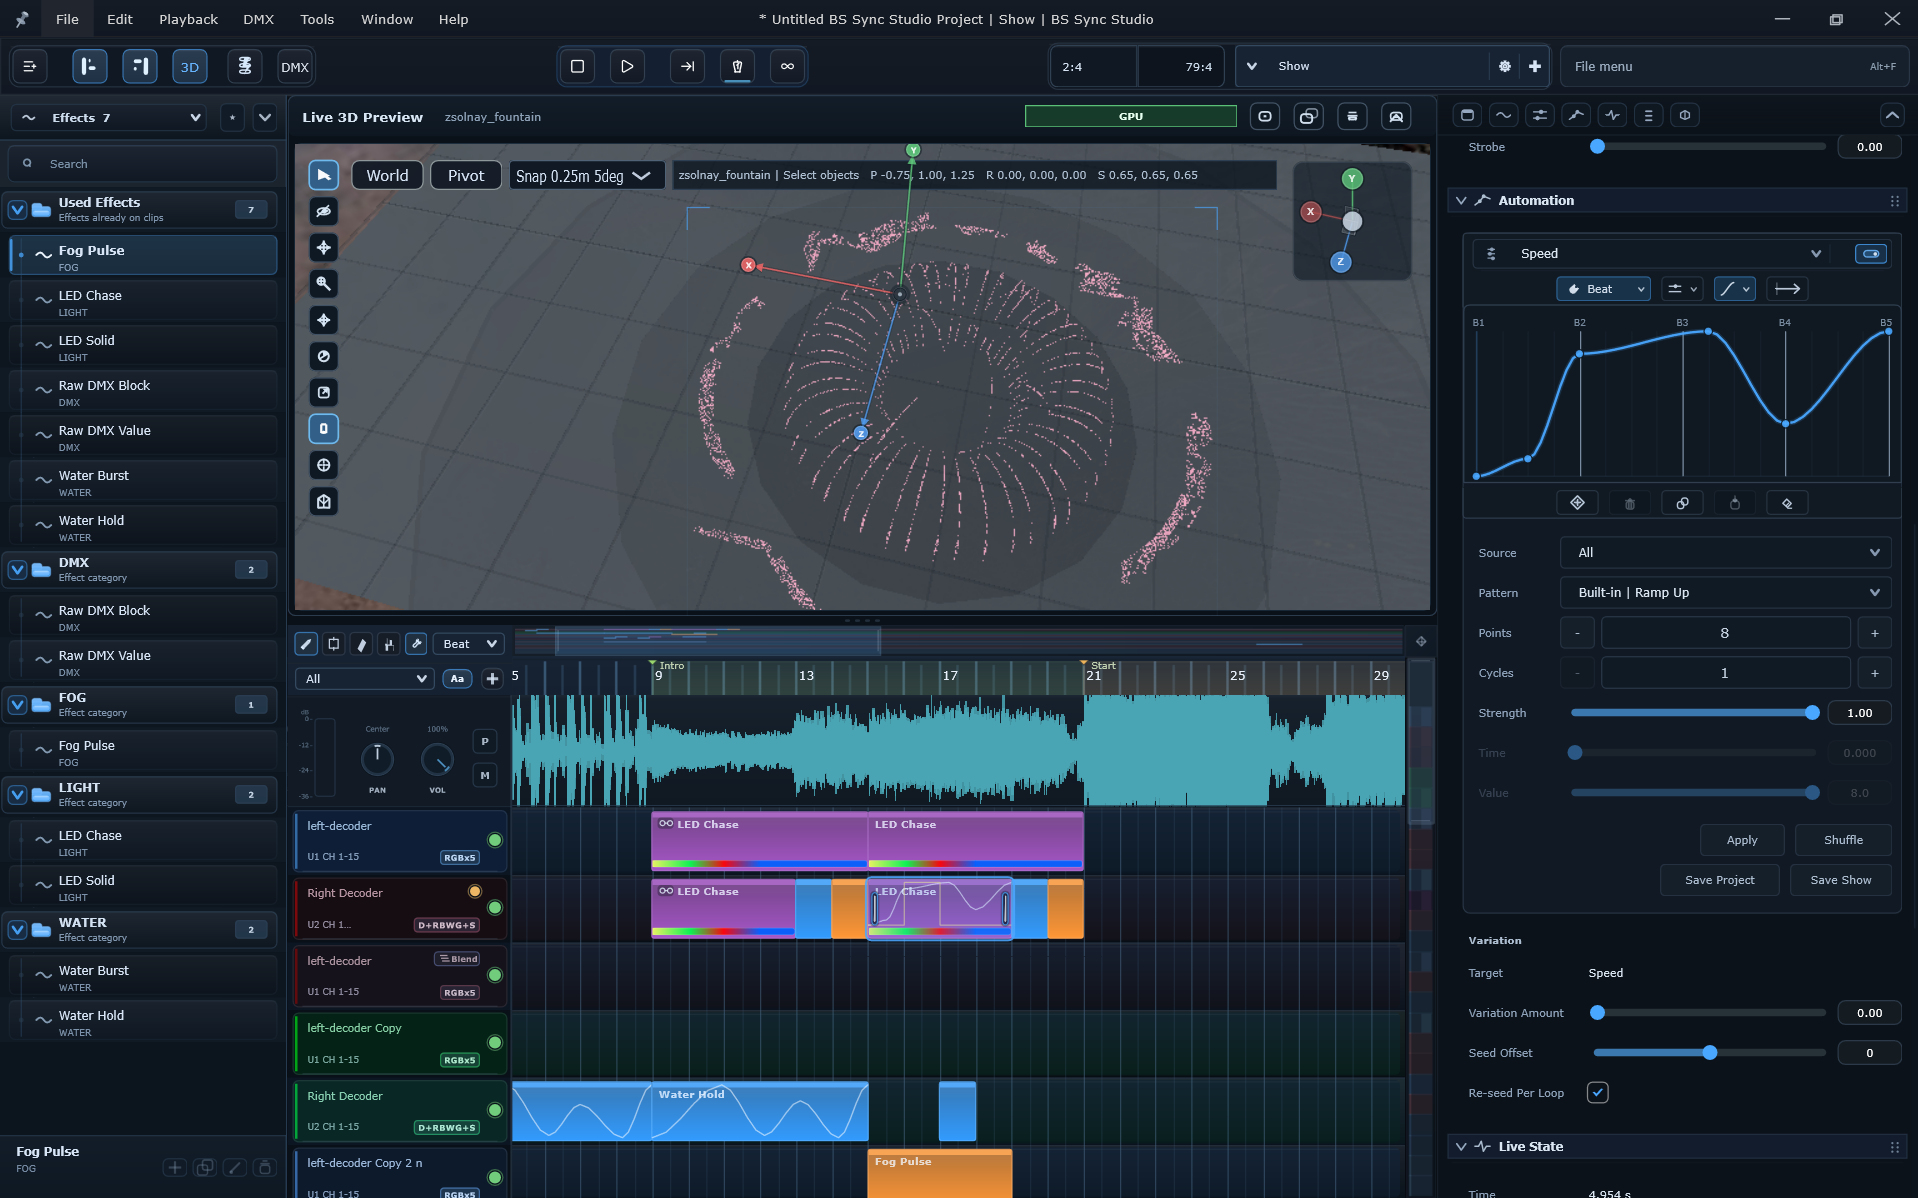Toggle the Speed automation enable switch
This screenshot has height=1198, width=1918.
coord(1870,254)
